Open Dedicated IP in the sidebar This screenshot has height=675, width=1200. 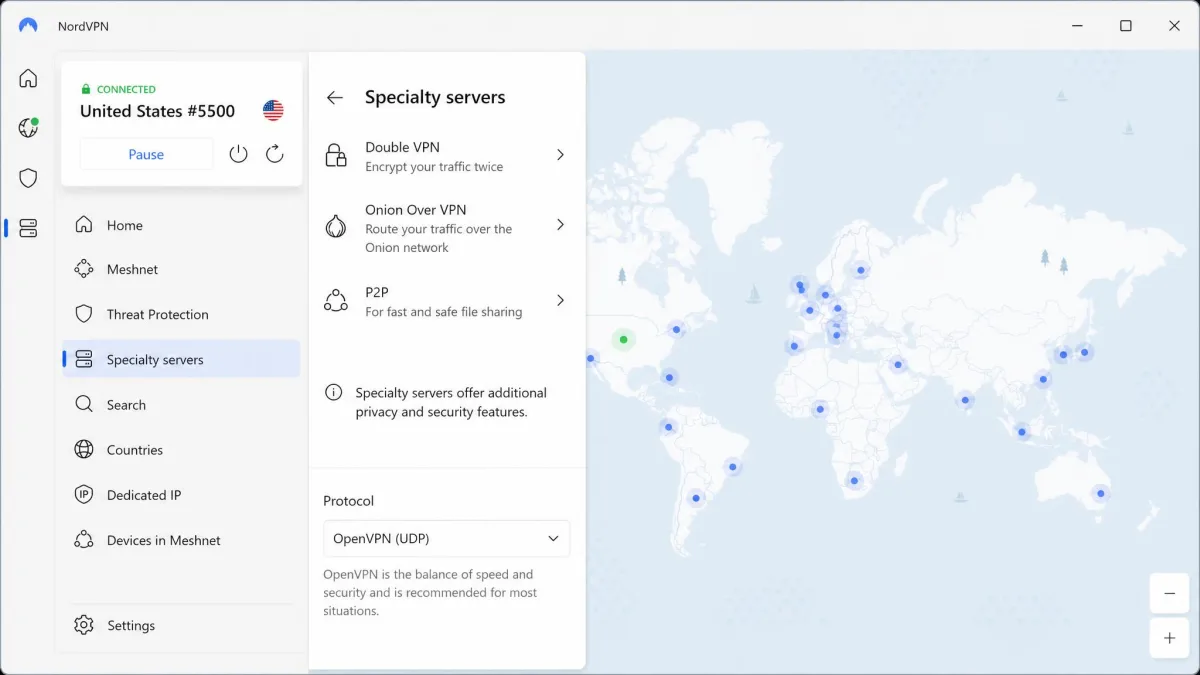pos(181,494)
